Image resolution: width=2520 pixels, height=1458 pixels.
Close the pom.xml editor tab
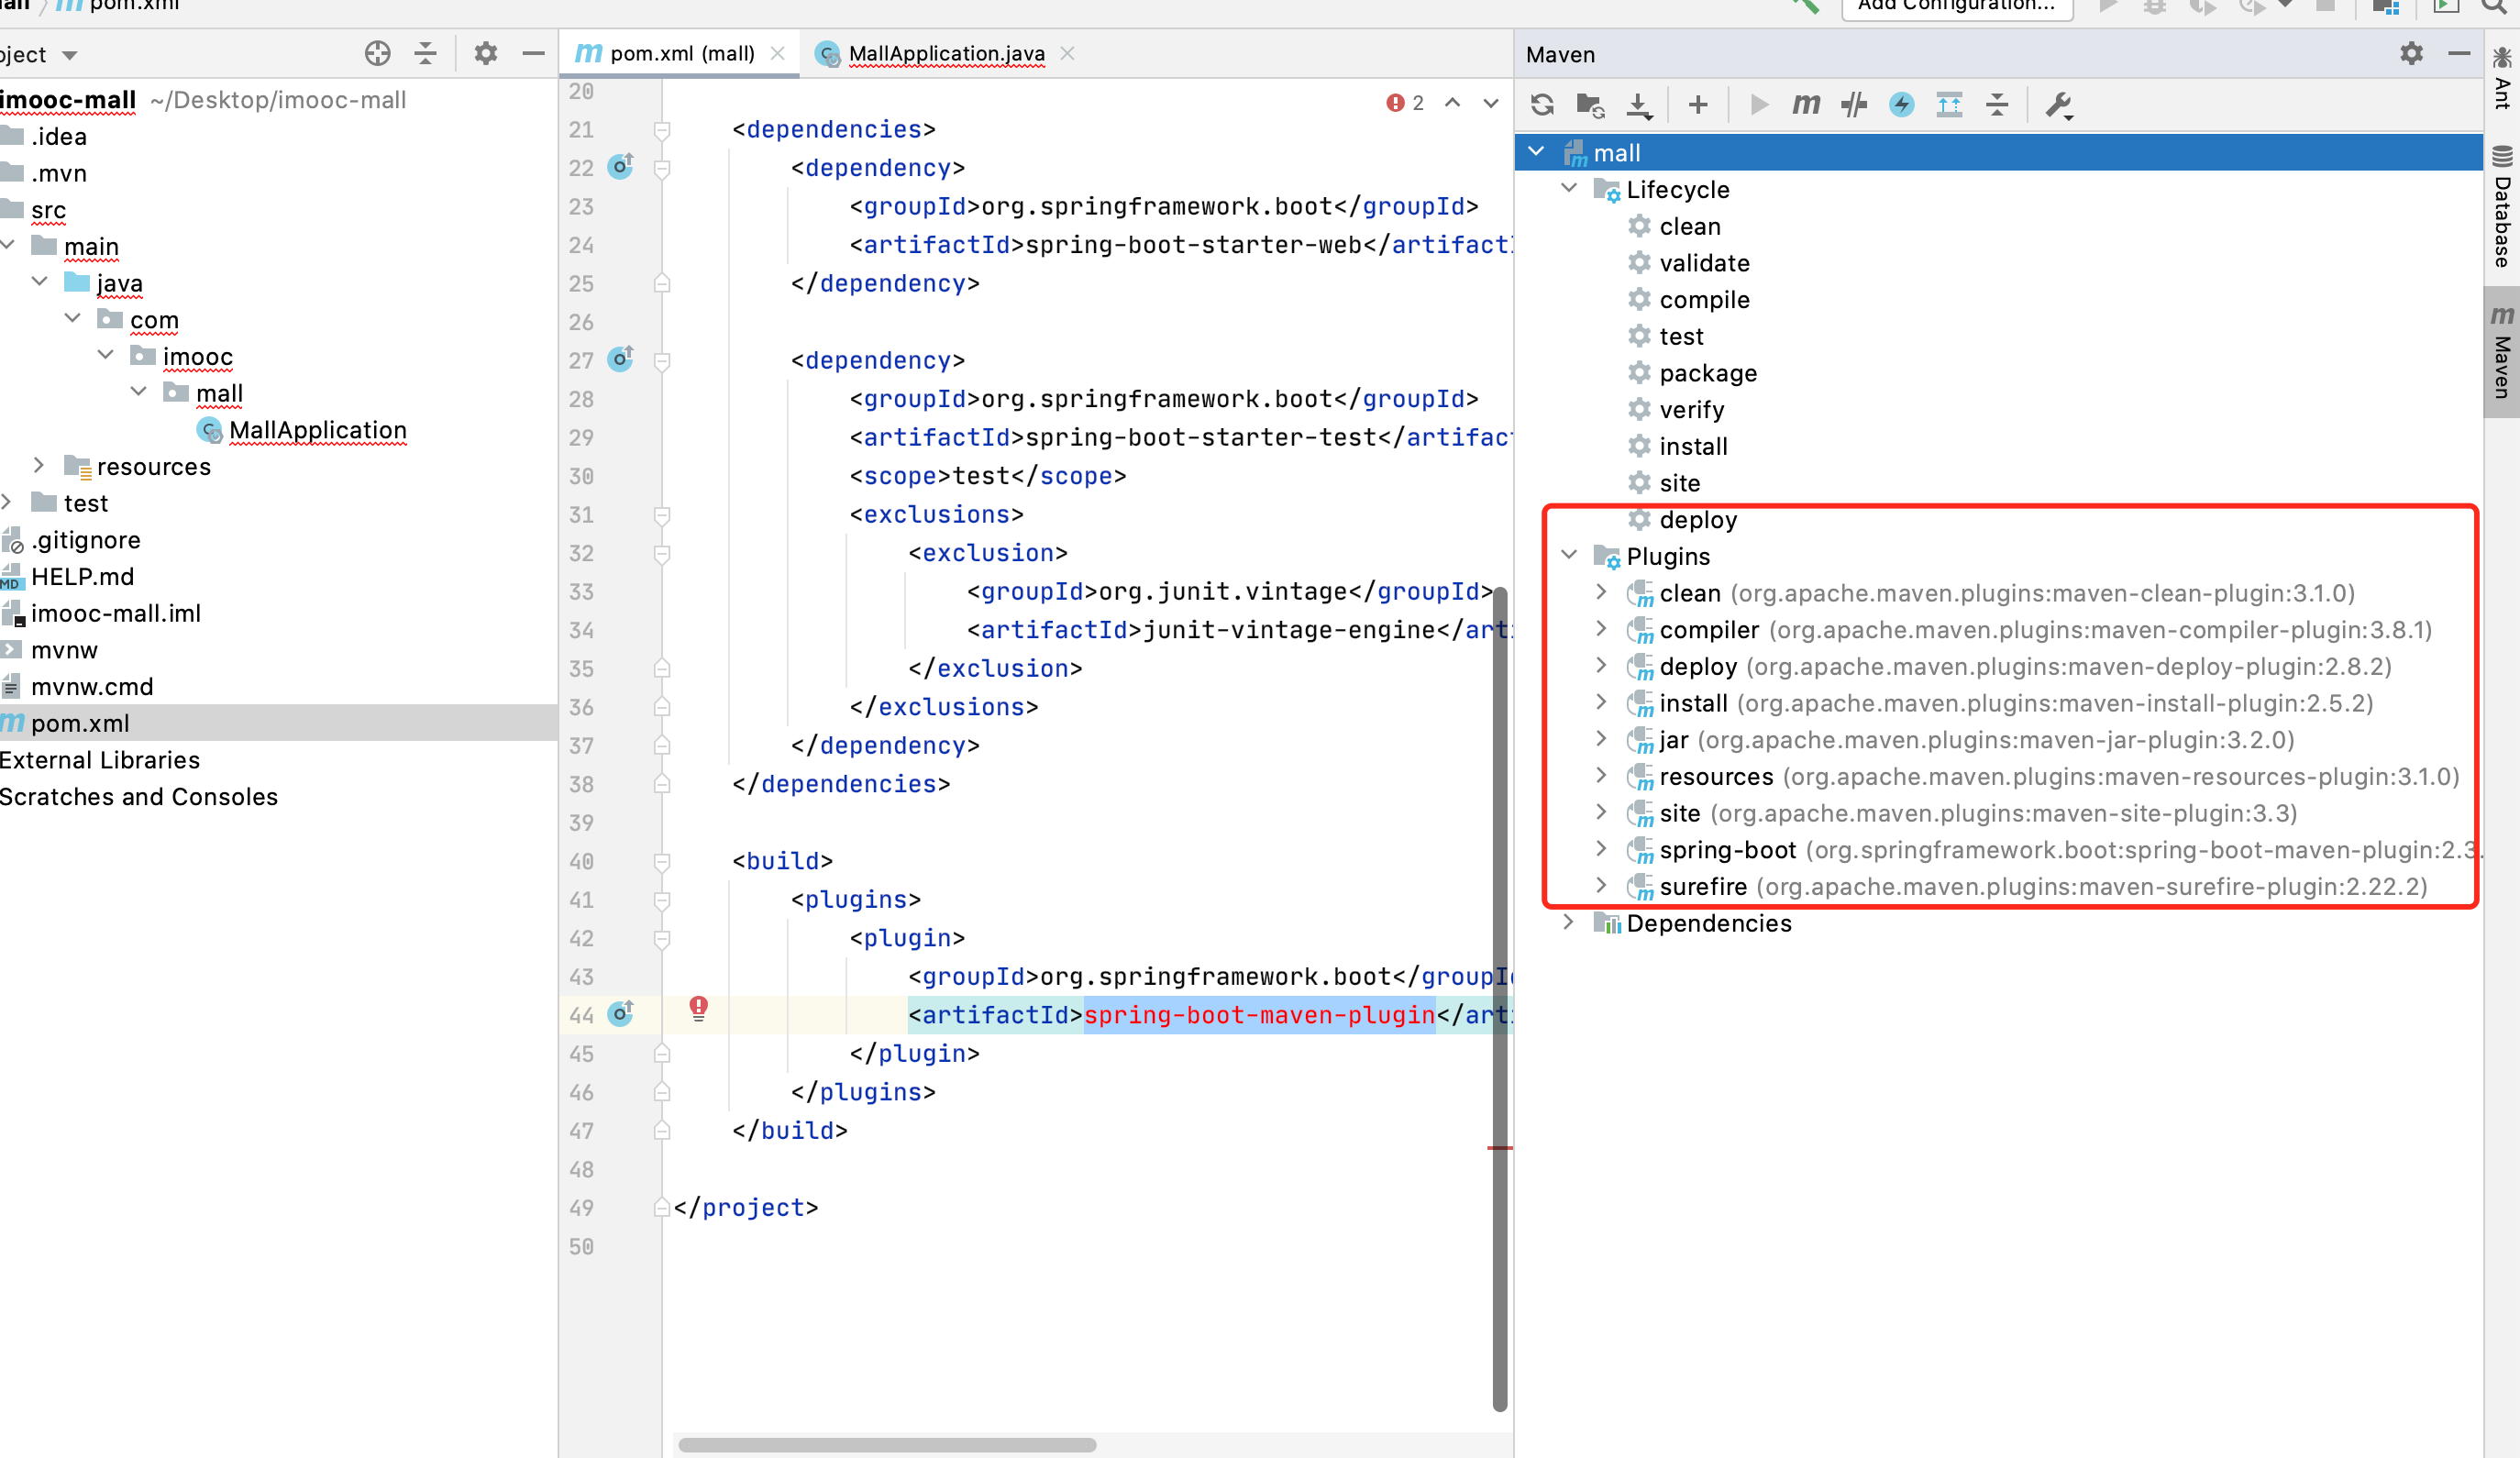tap(778, 54)
